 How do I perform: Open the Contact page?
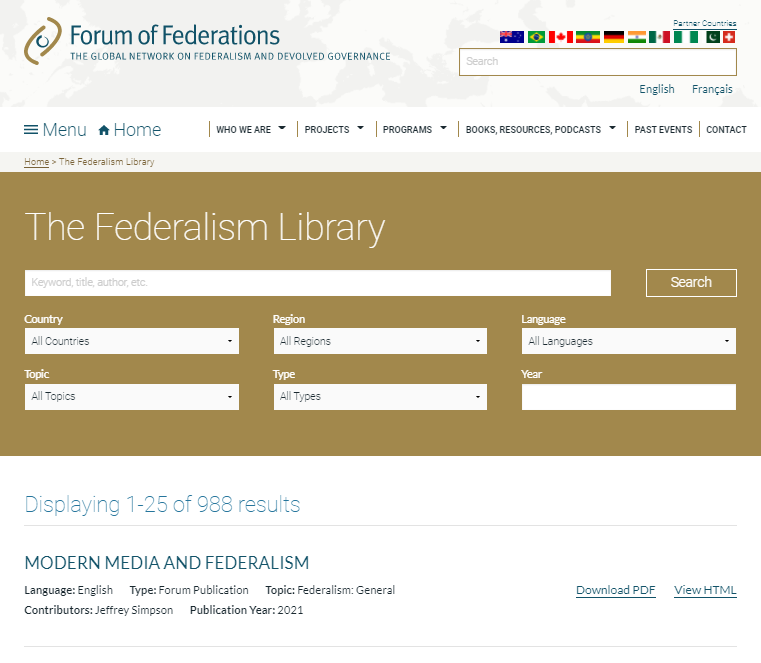(726, 130)
